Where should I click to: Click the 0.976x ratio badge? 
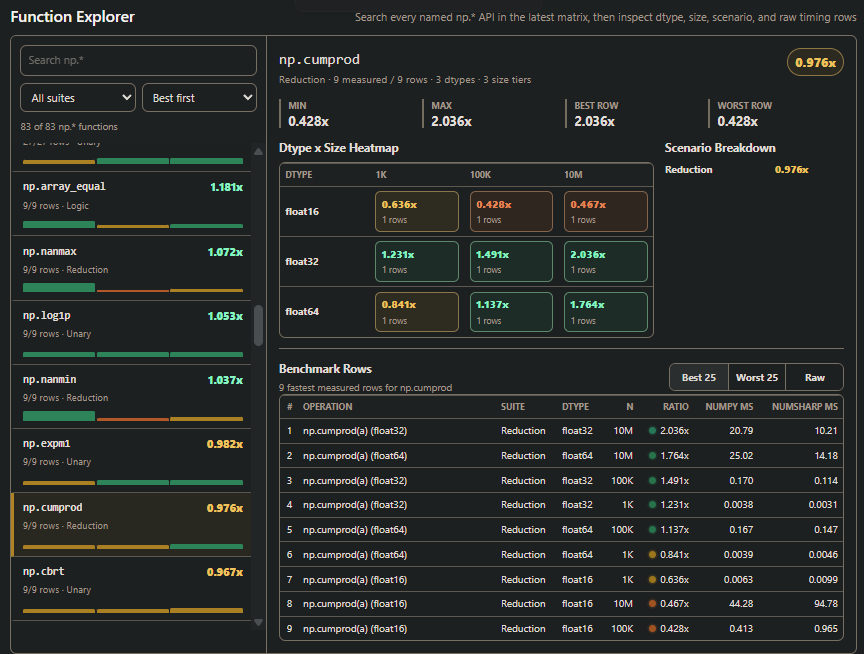(x=815, y=62)
